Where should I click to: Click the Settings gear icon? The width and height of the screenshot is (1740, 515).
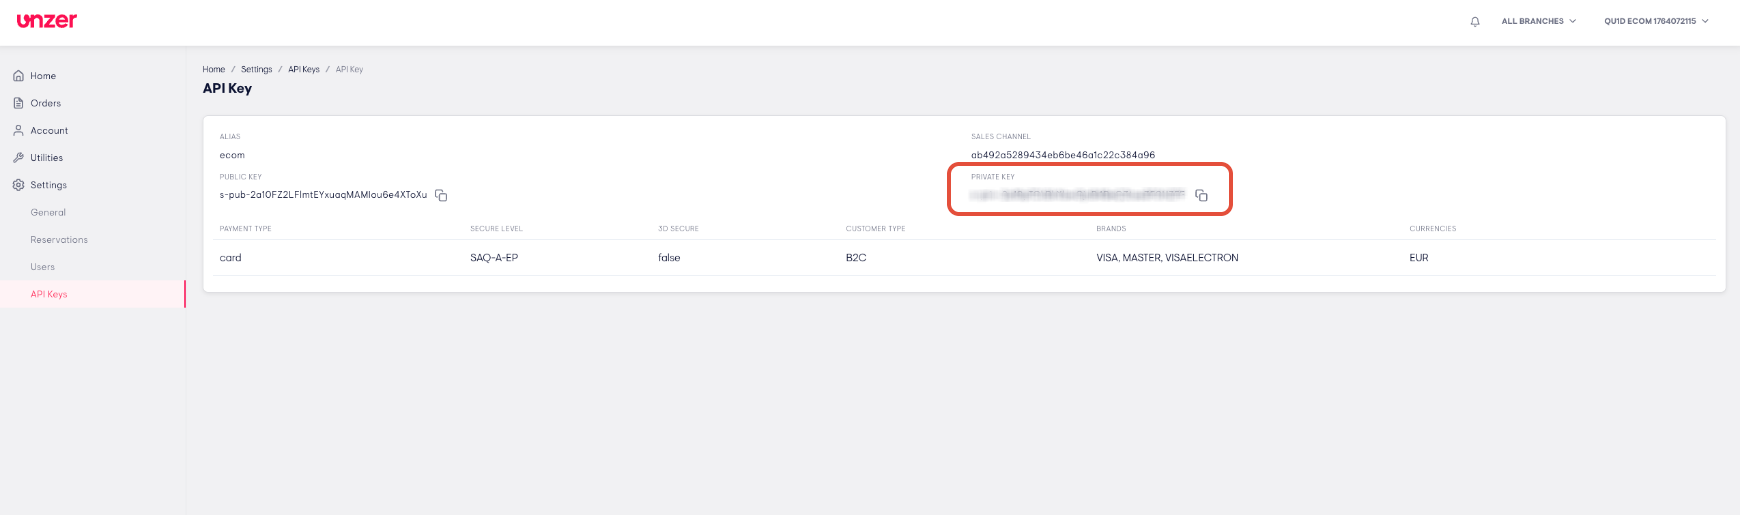(18, 185)
